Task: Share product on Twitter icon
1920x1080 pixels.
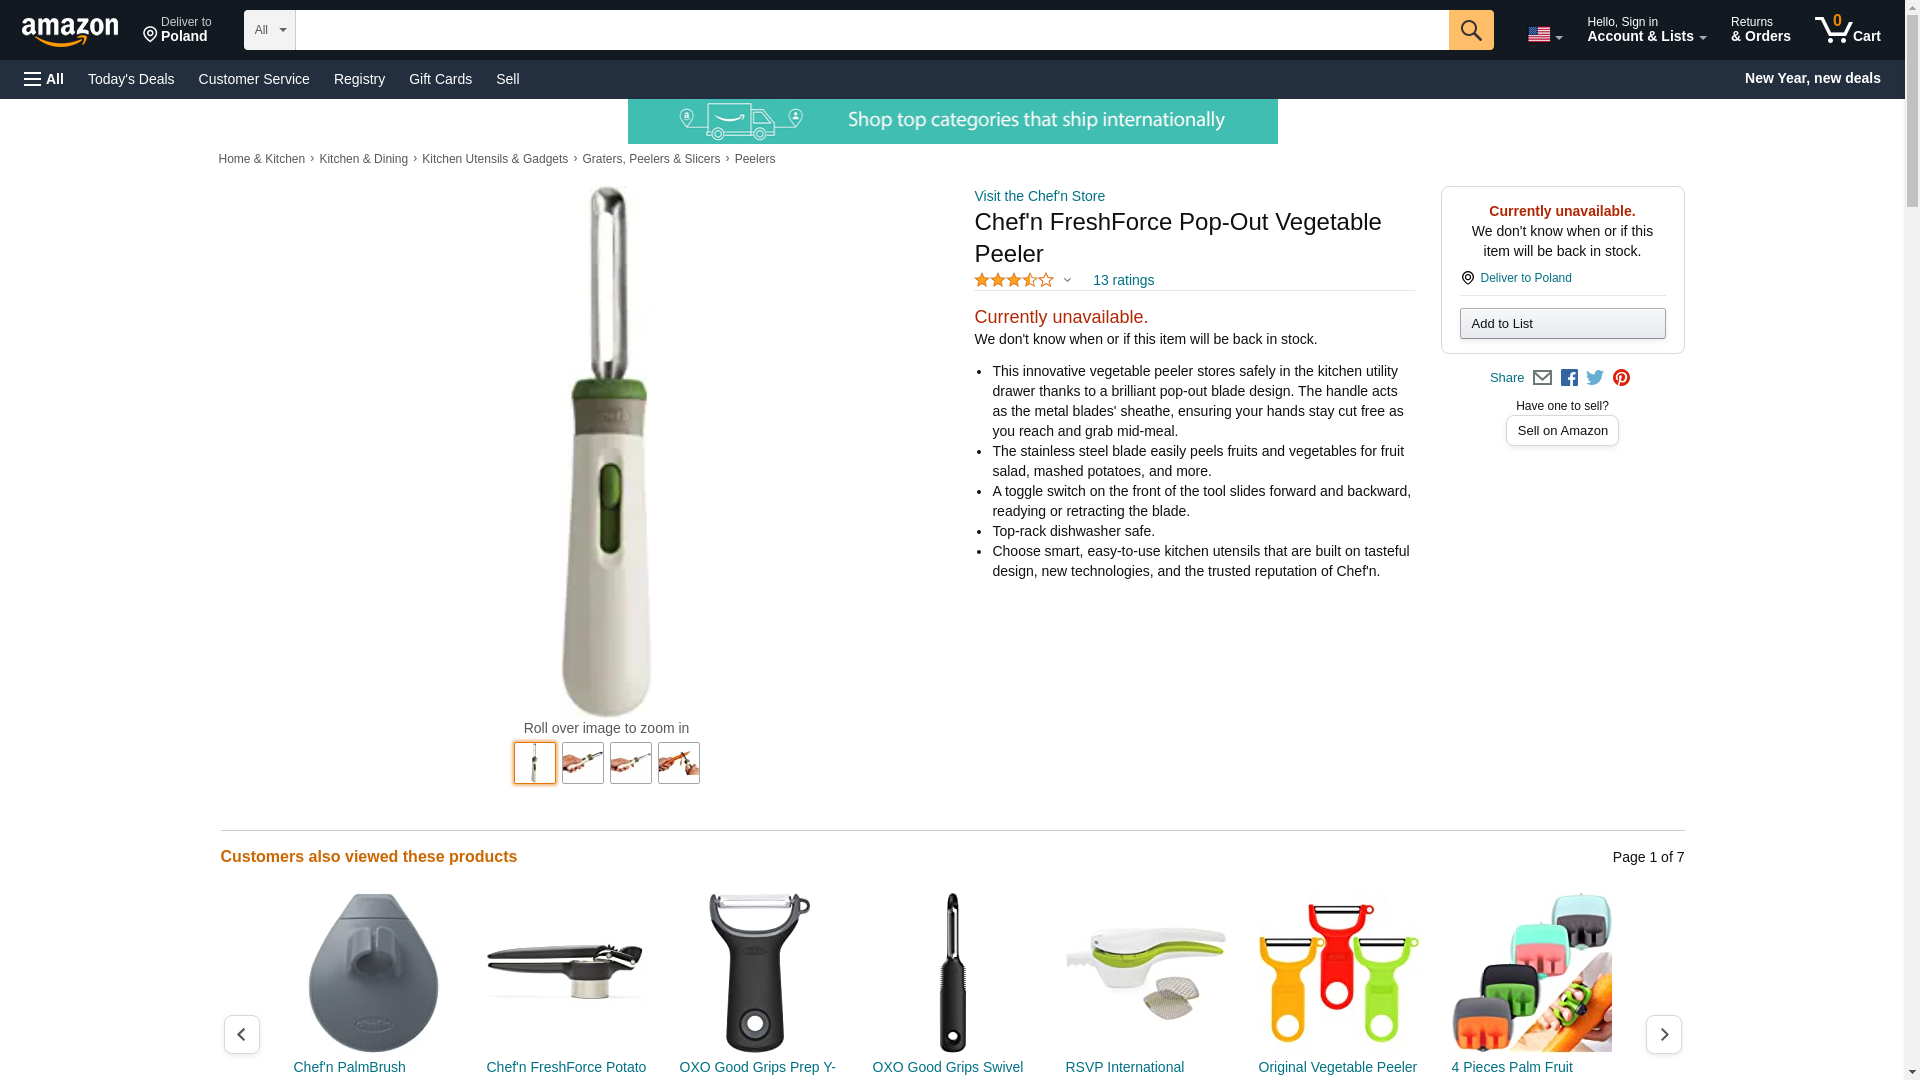Action: tap(1595, 378)
